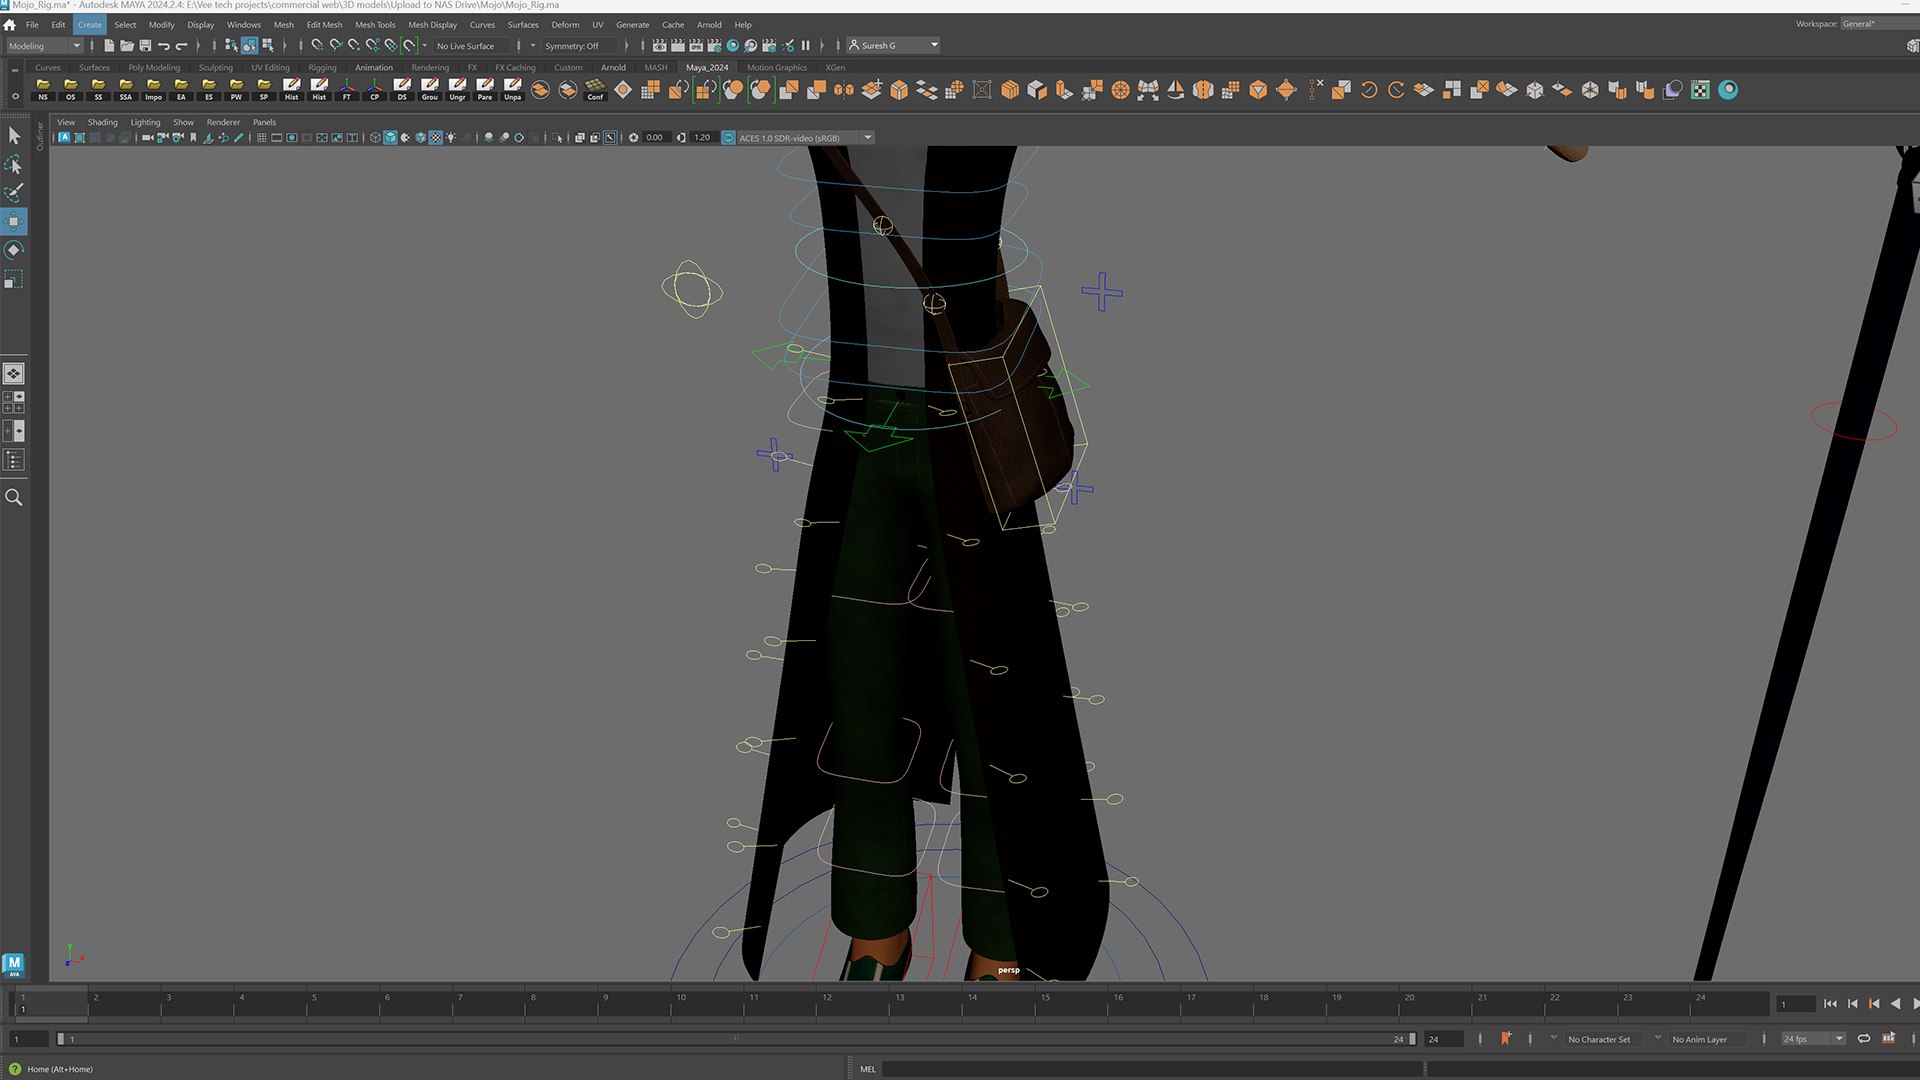
Task: Click the range slider end handle at 24
Action: (1412, 1039)
